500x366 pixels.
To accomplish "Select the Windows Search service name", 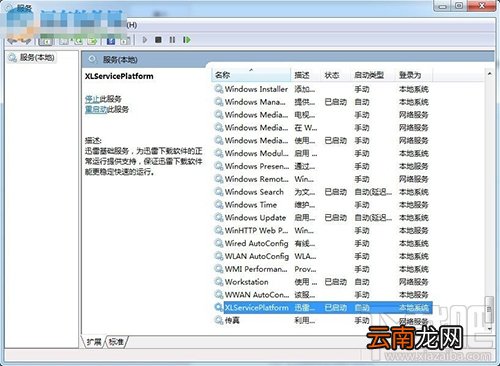I will pyautogui.click(x=254, y=192).
